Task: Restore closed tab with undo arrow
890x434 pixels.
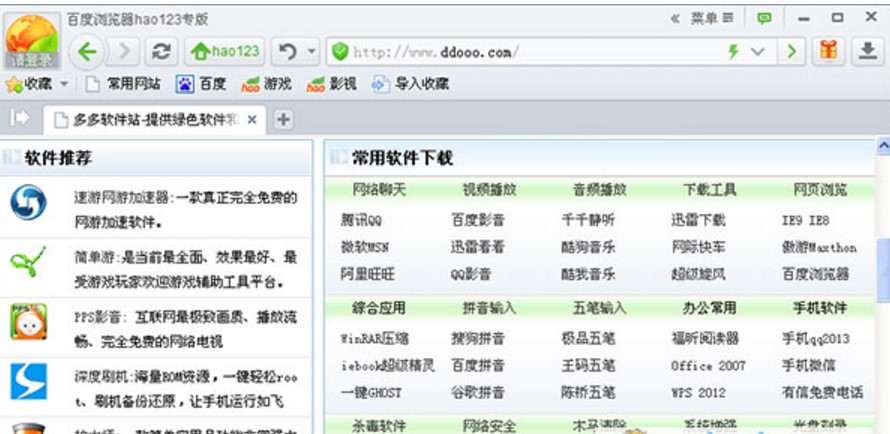Action: pyautogui.click(x=288, y=52)
